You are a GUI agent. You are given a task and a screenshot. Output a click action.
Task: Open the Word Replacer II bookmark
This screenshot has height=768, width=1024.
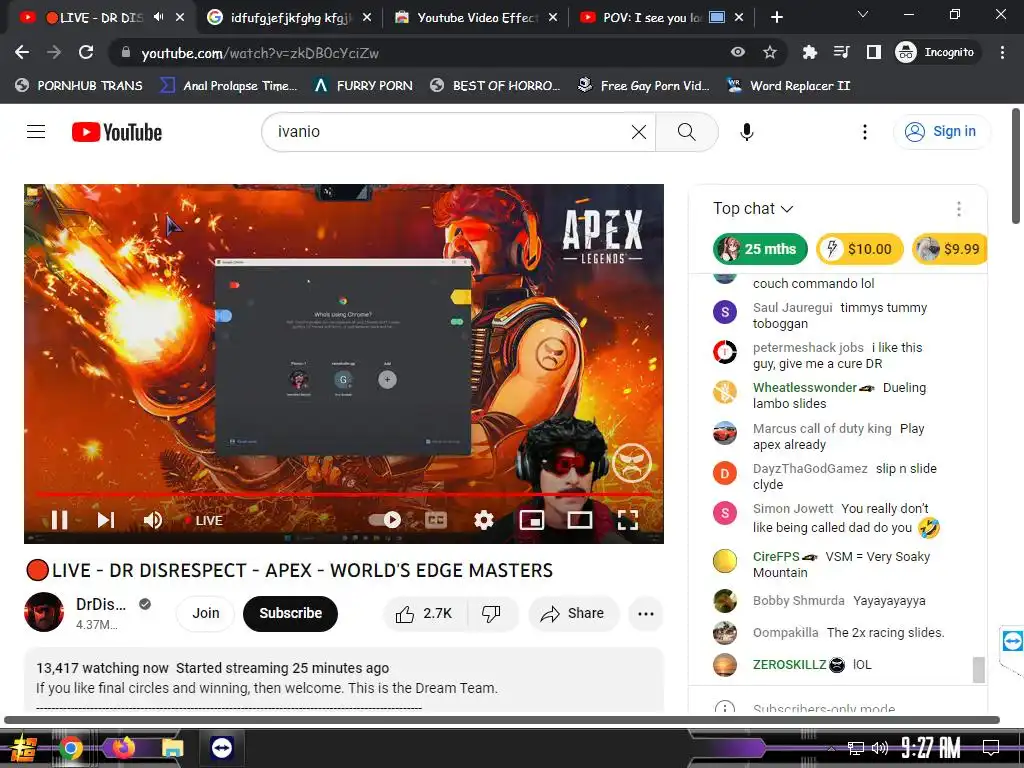(788, 86)
